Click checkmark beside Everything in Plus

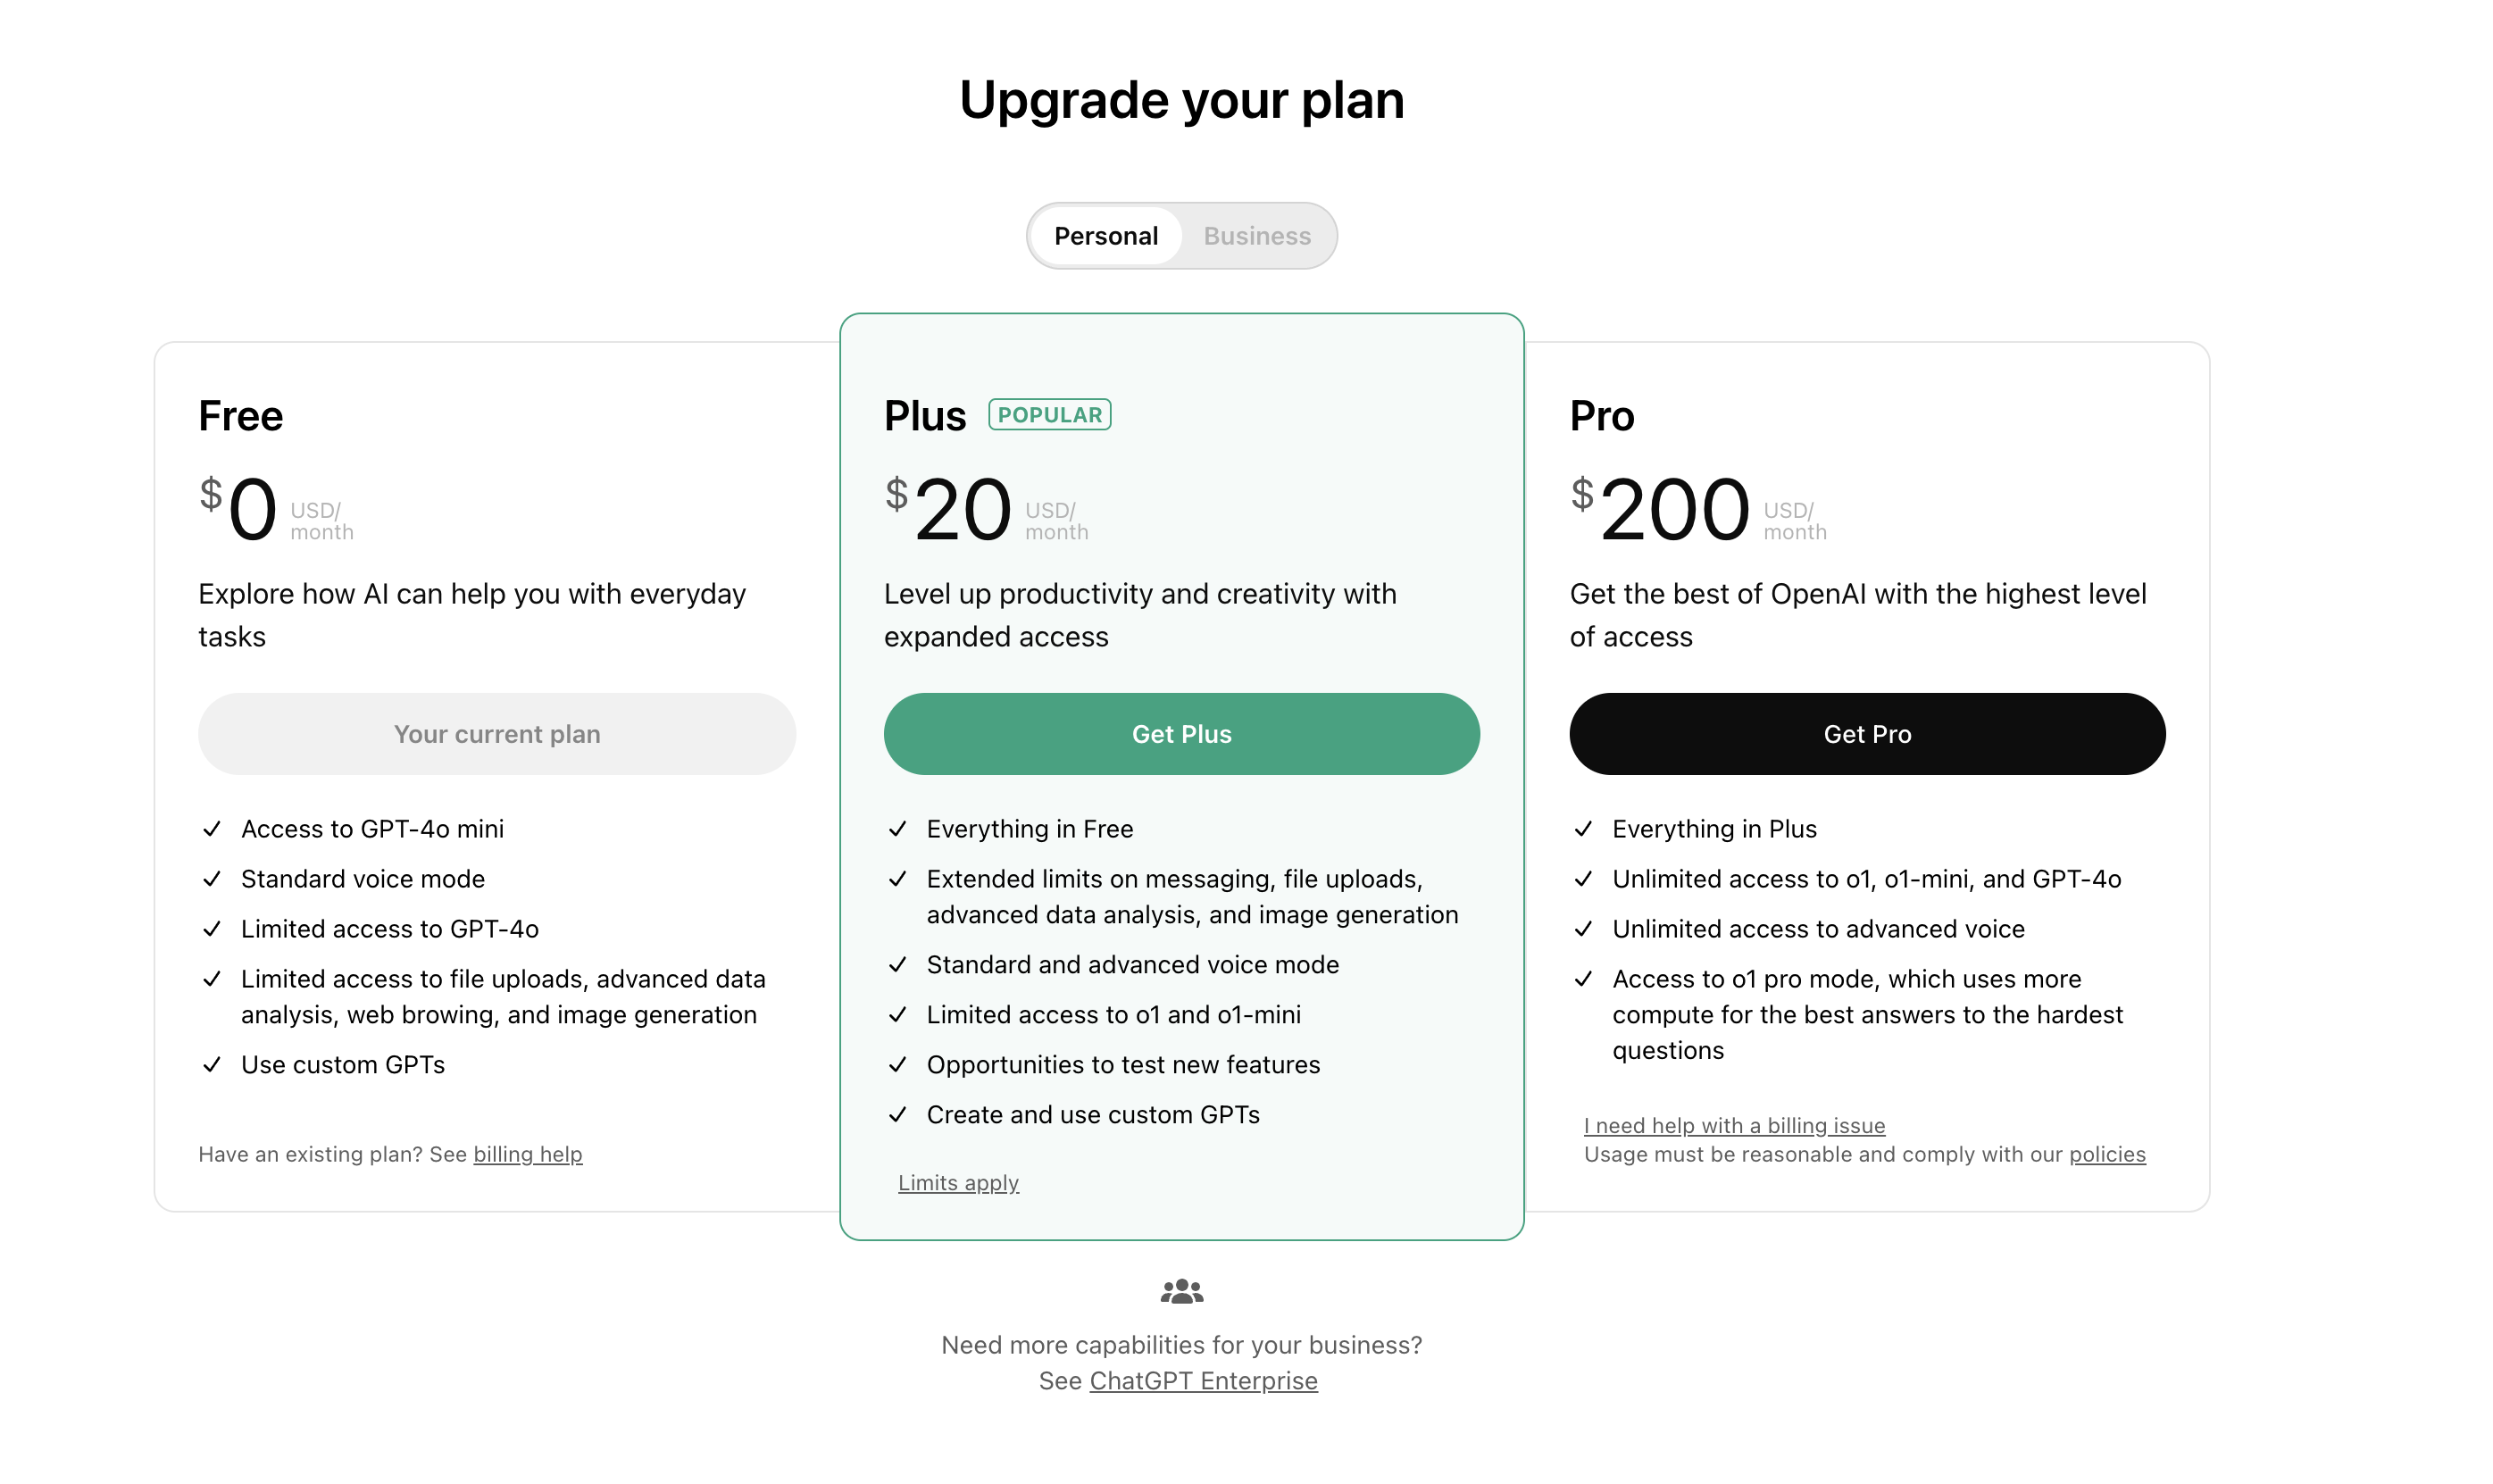1582,829
